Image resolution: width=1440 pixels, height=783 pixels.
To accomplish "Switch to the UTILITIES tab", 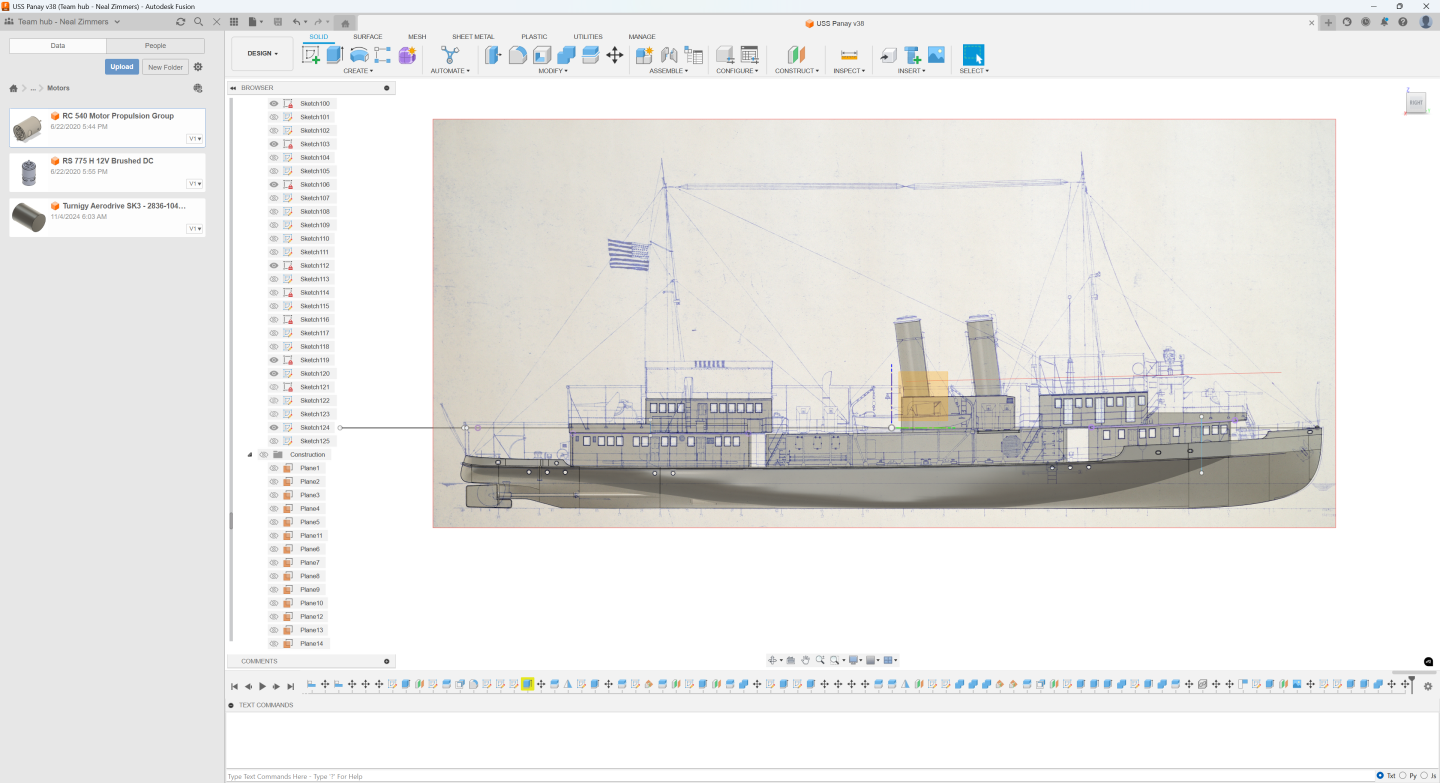I will pos(588,37).
